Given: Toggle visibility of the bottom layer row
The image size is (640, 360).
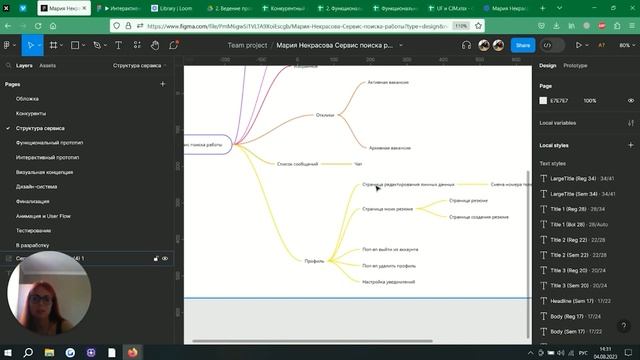Looking at the screenshot, I should click(x=165, y=258).
